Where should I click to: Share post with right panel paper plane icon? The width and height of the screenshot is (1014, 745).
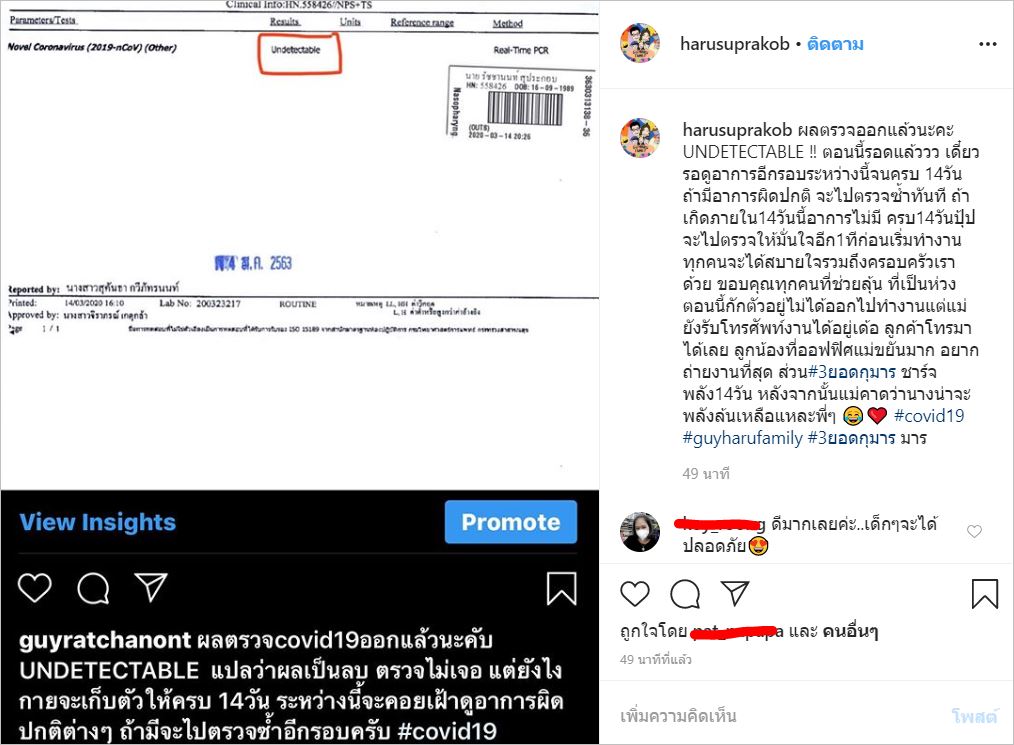pos(735,593)
